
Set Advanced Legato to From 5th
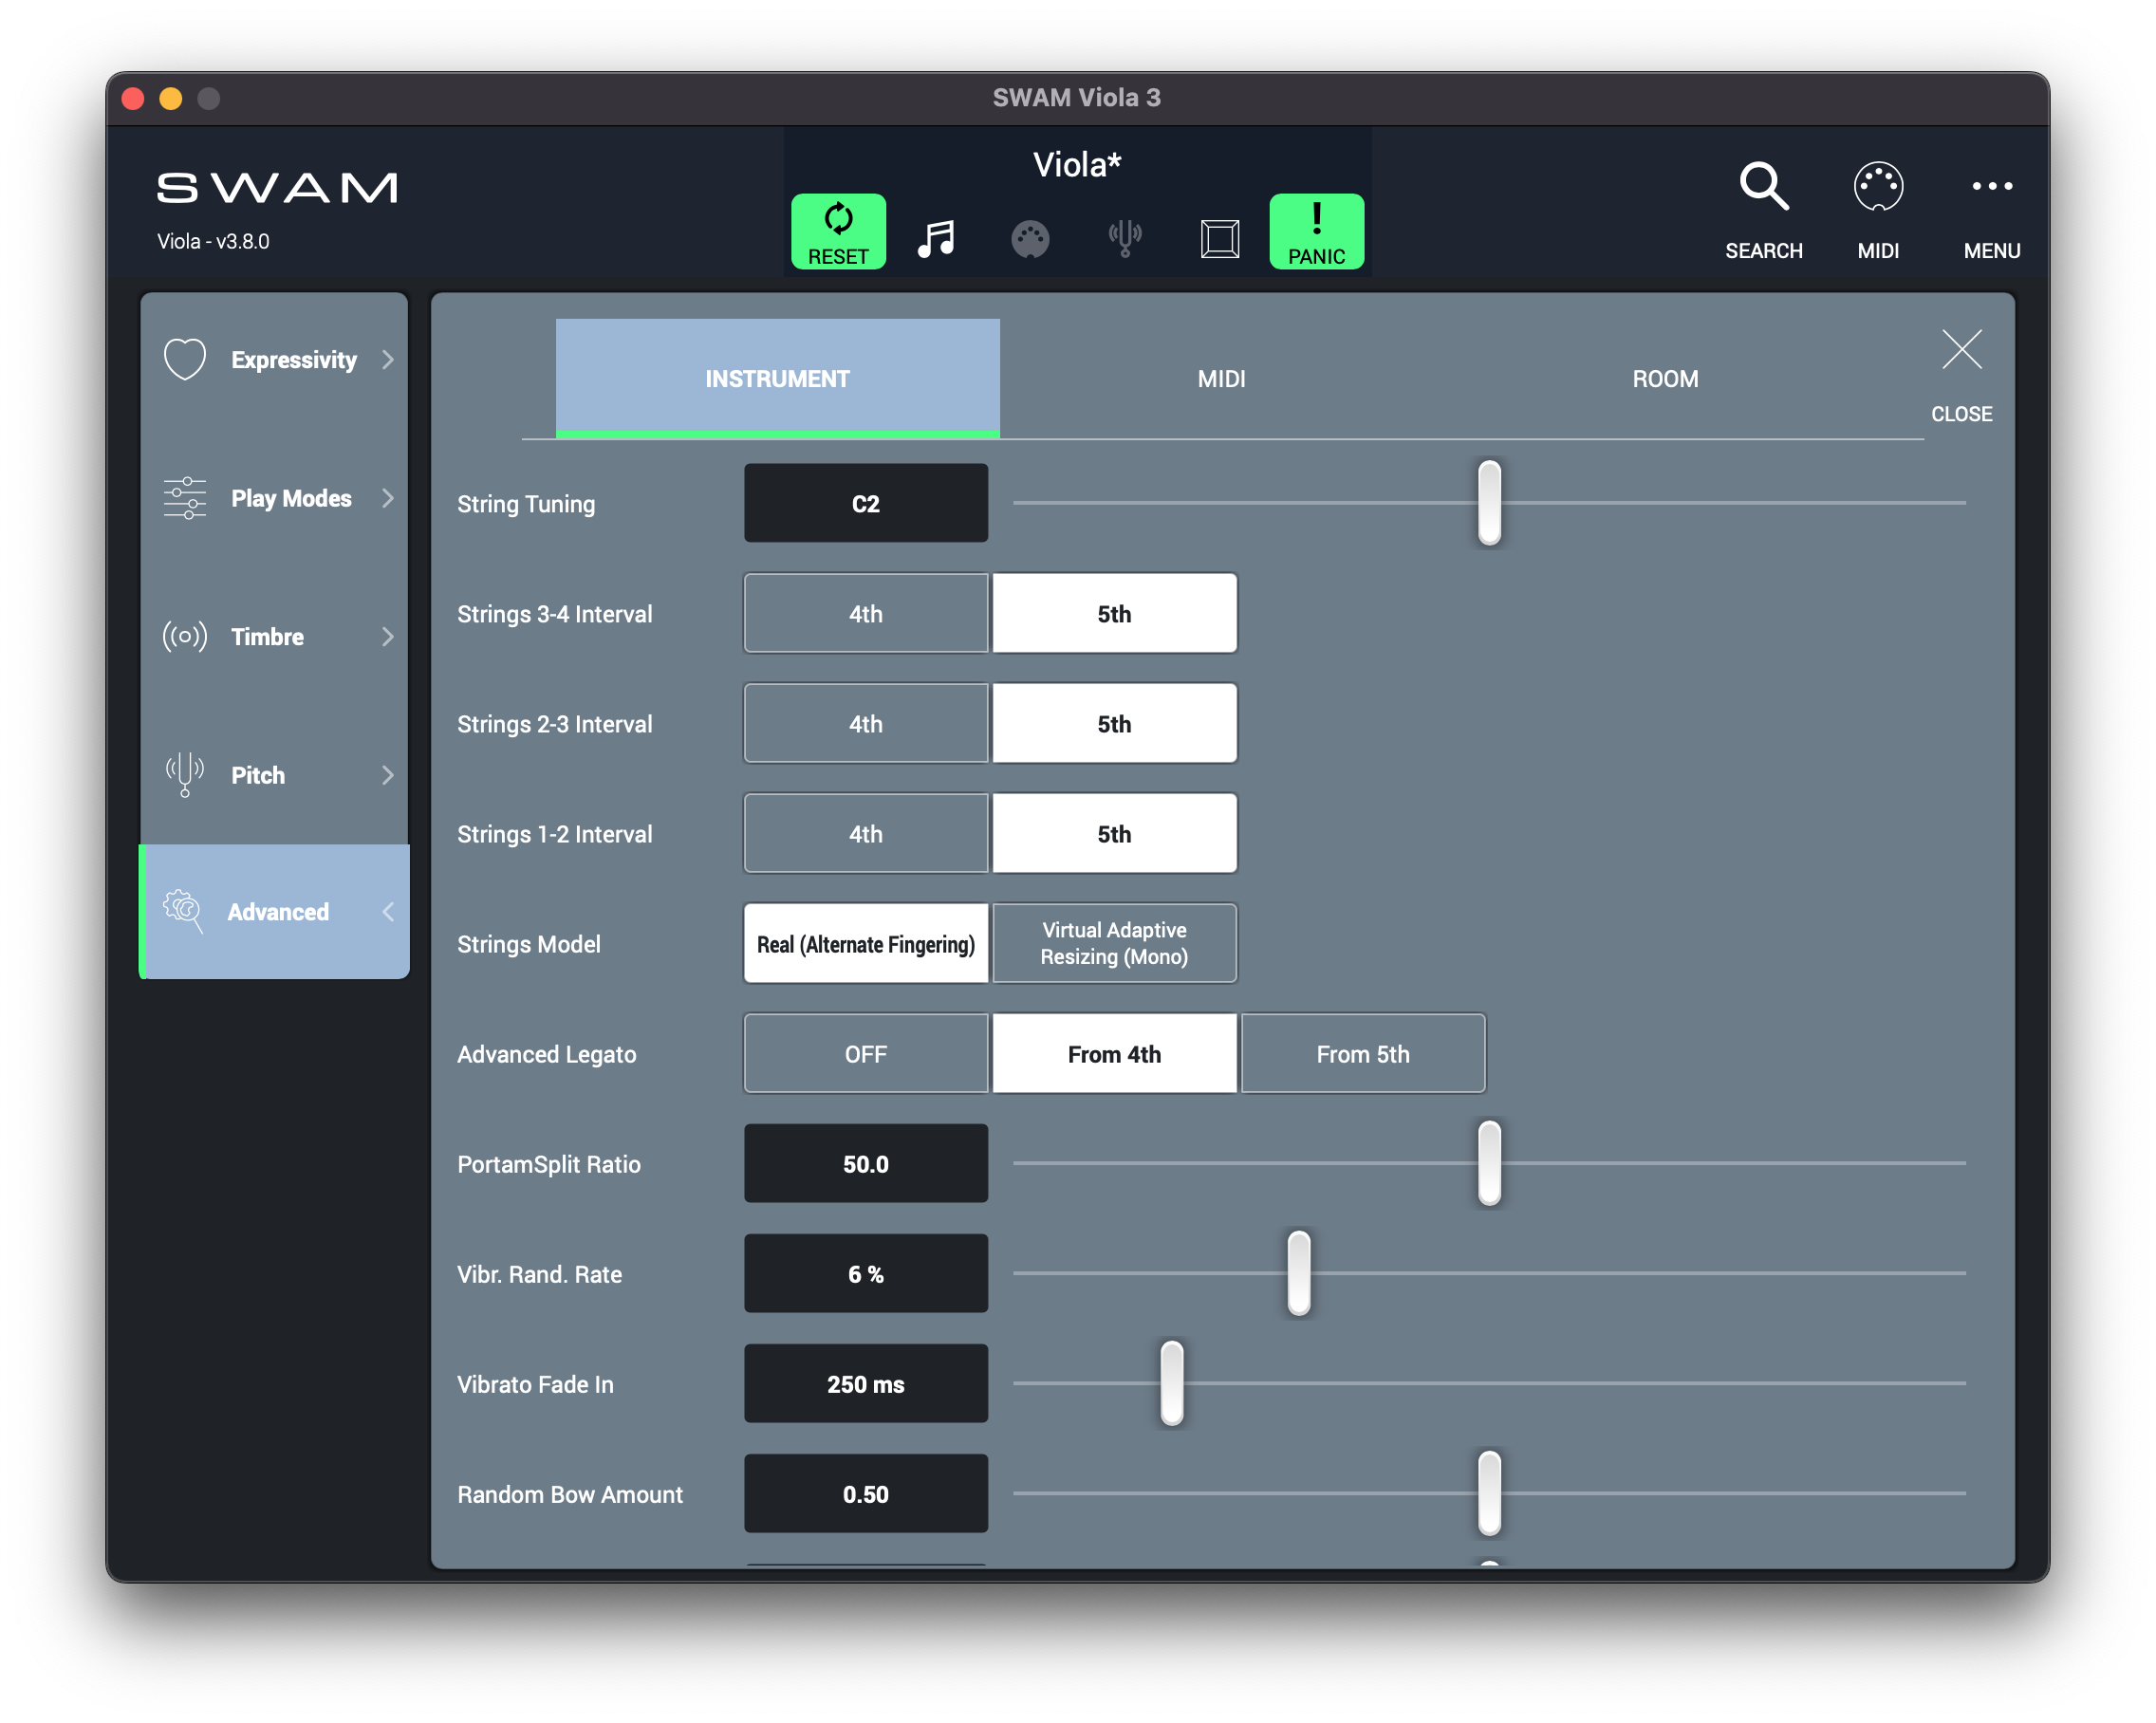pyautogui.click(x=1362, y=1054)
